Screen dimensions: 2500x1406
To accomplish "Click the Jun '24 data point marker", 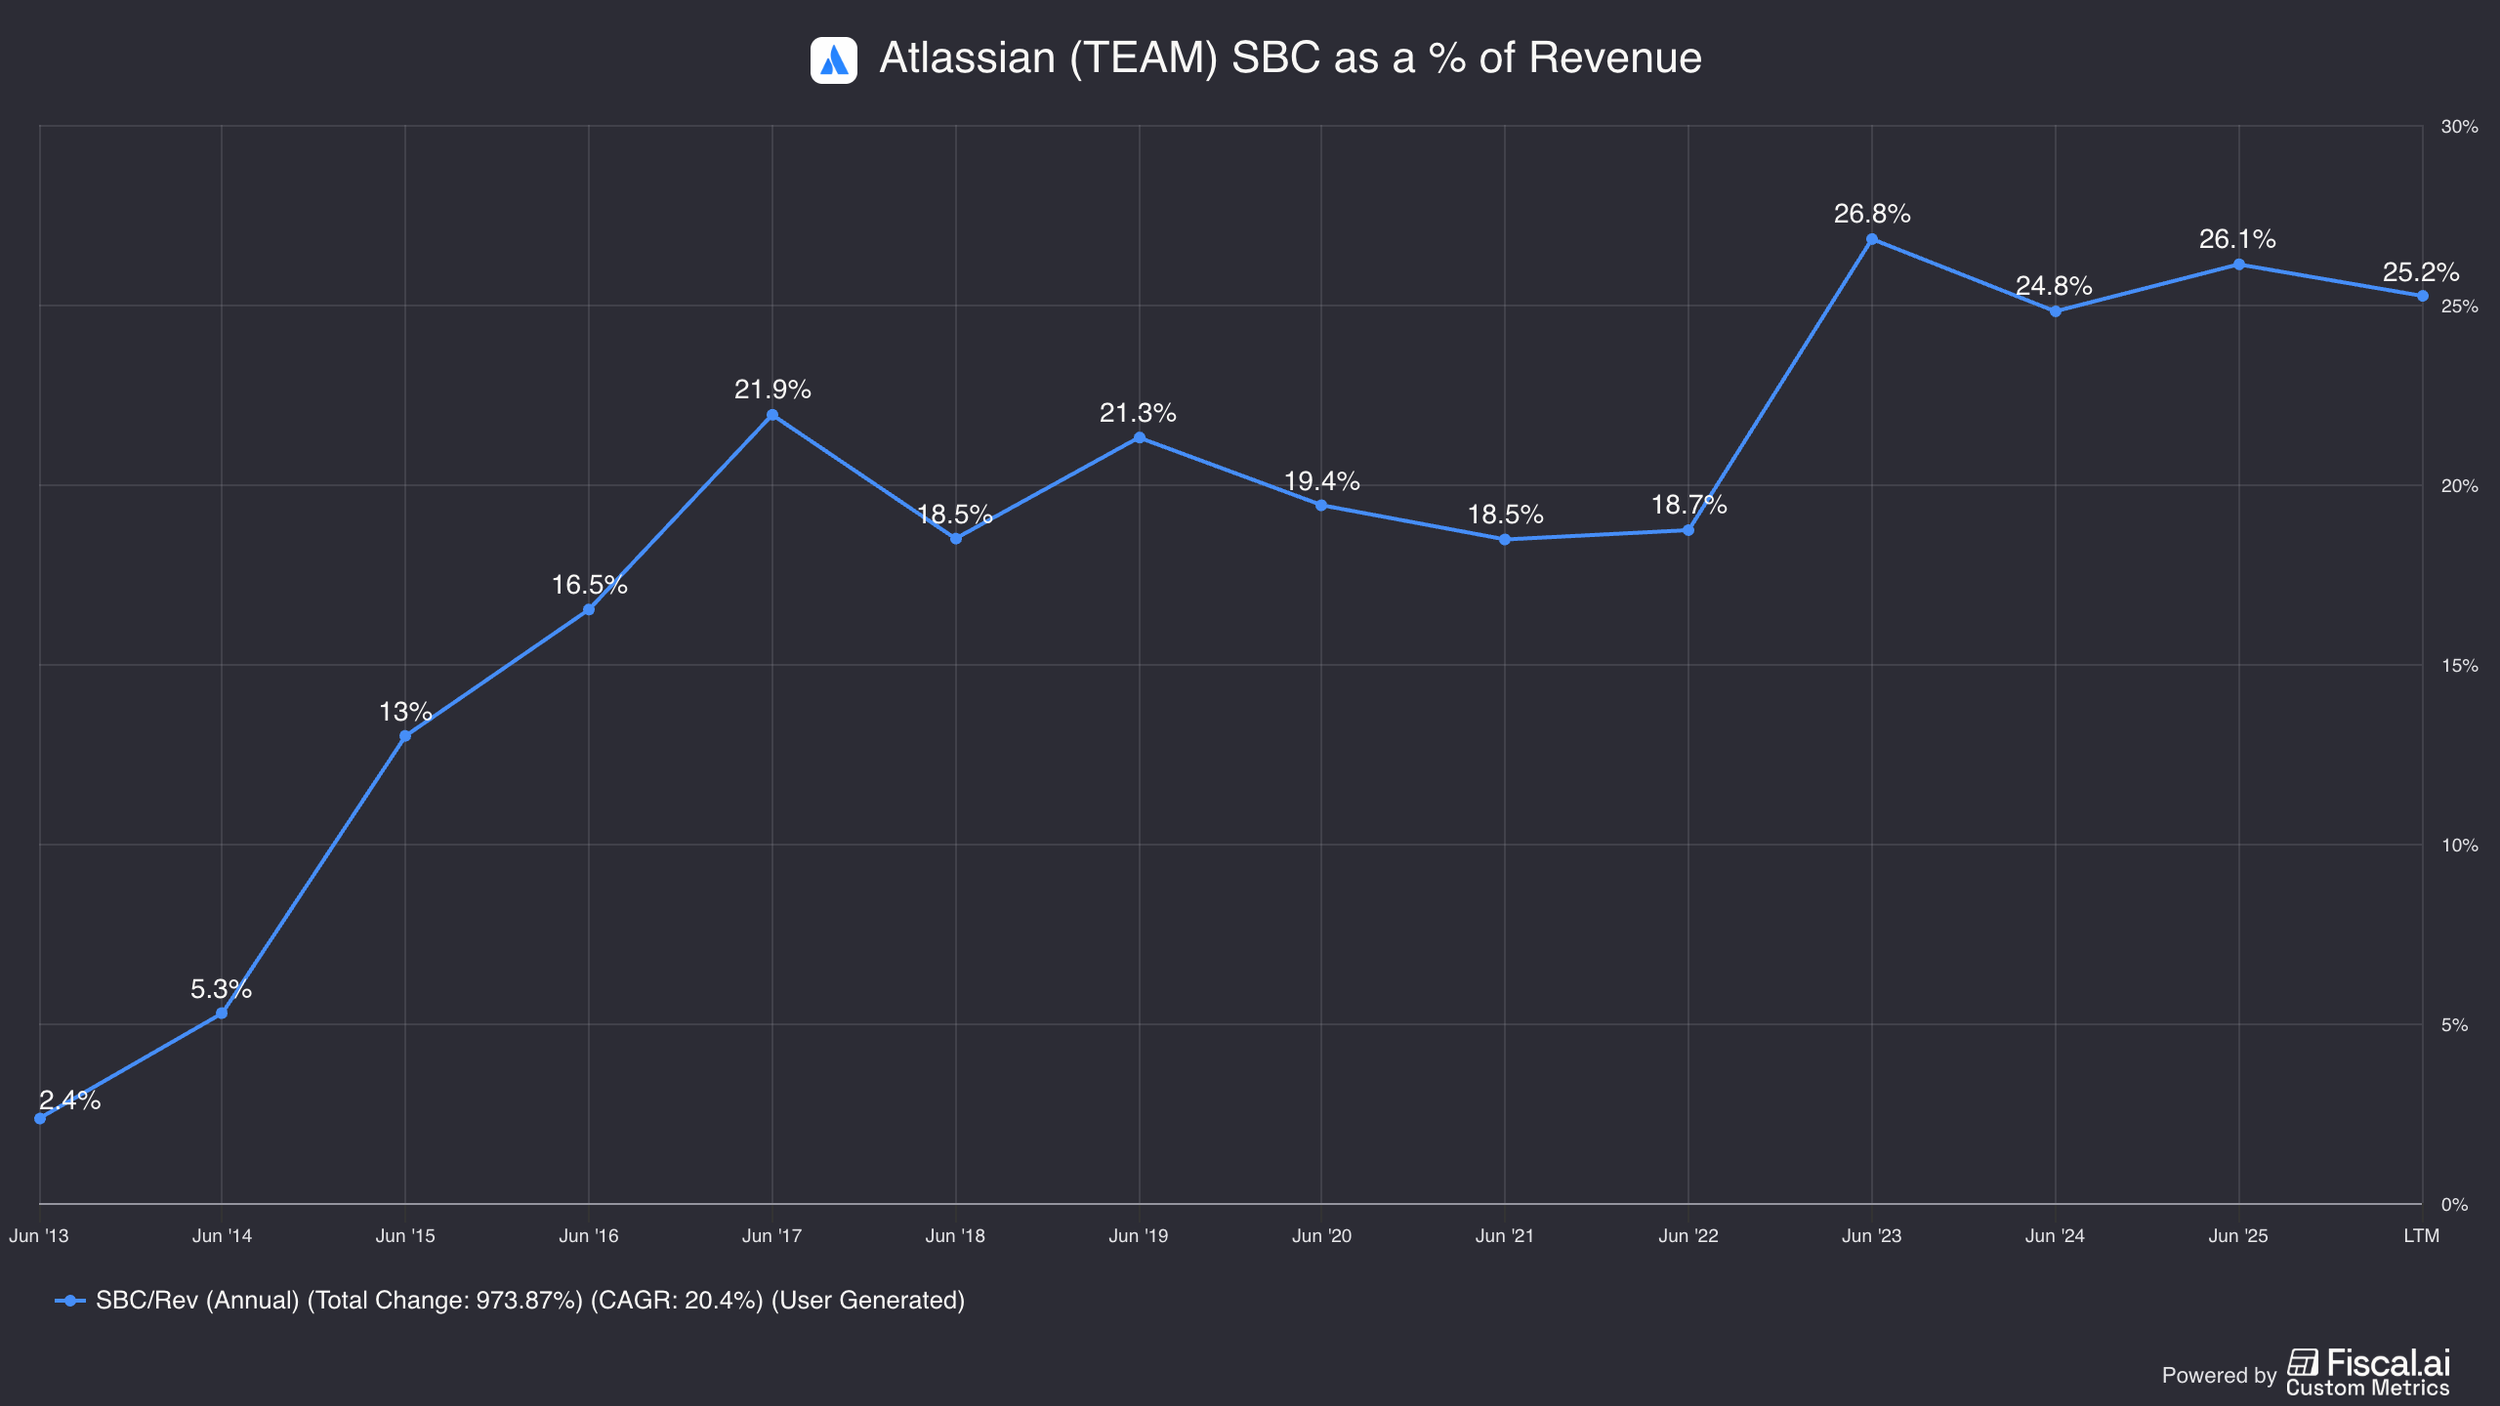I will [x=2055, y=311].
